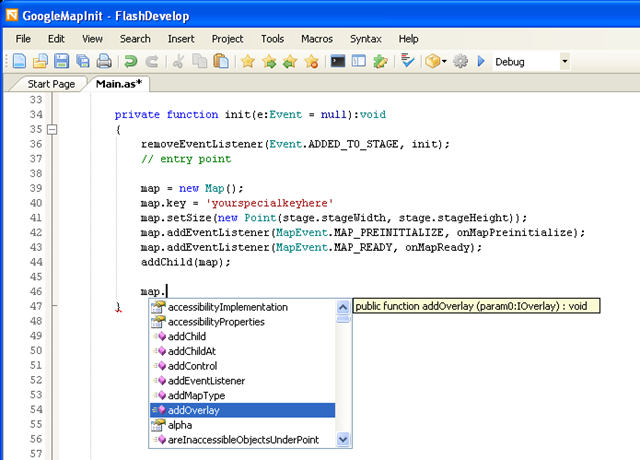Open the View menu
The height and width of the screenshot is (460, 640).
point(92,39)
